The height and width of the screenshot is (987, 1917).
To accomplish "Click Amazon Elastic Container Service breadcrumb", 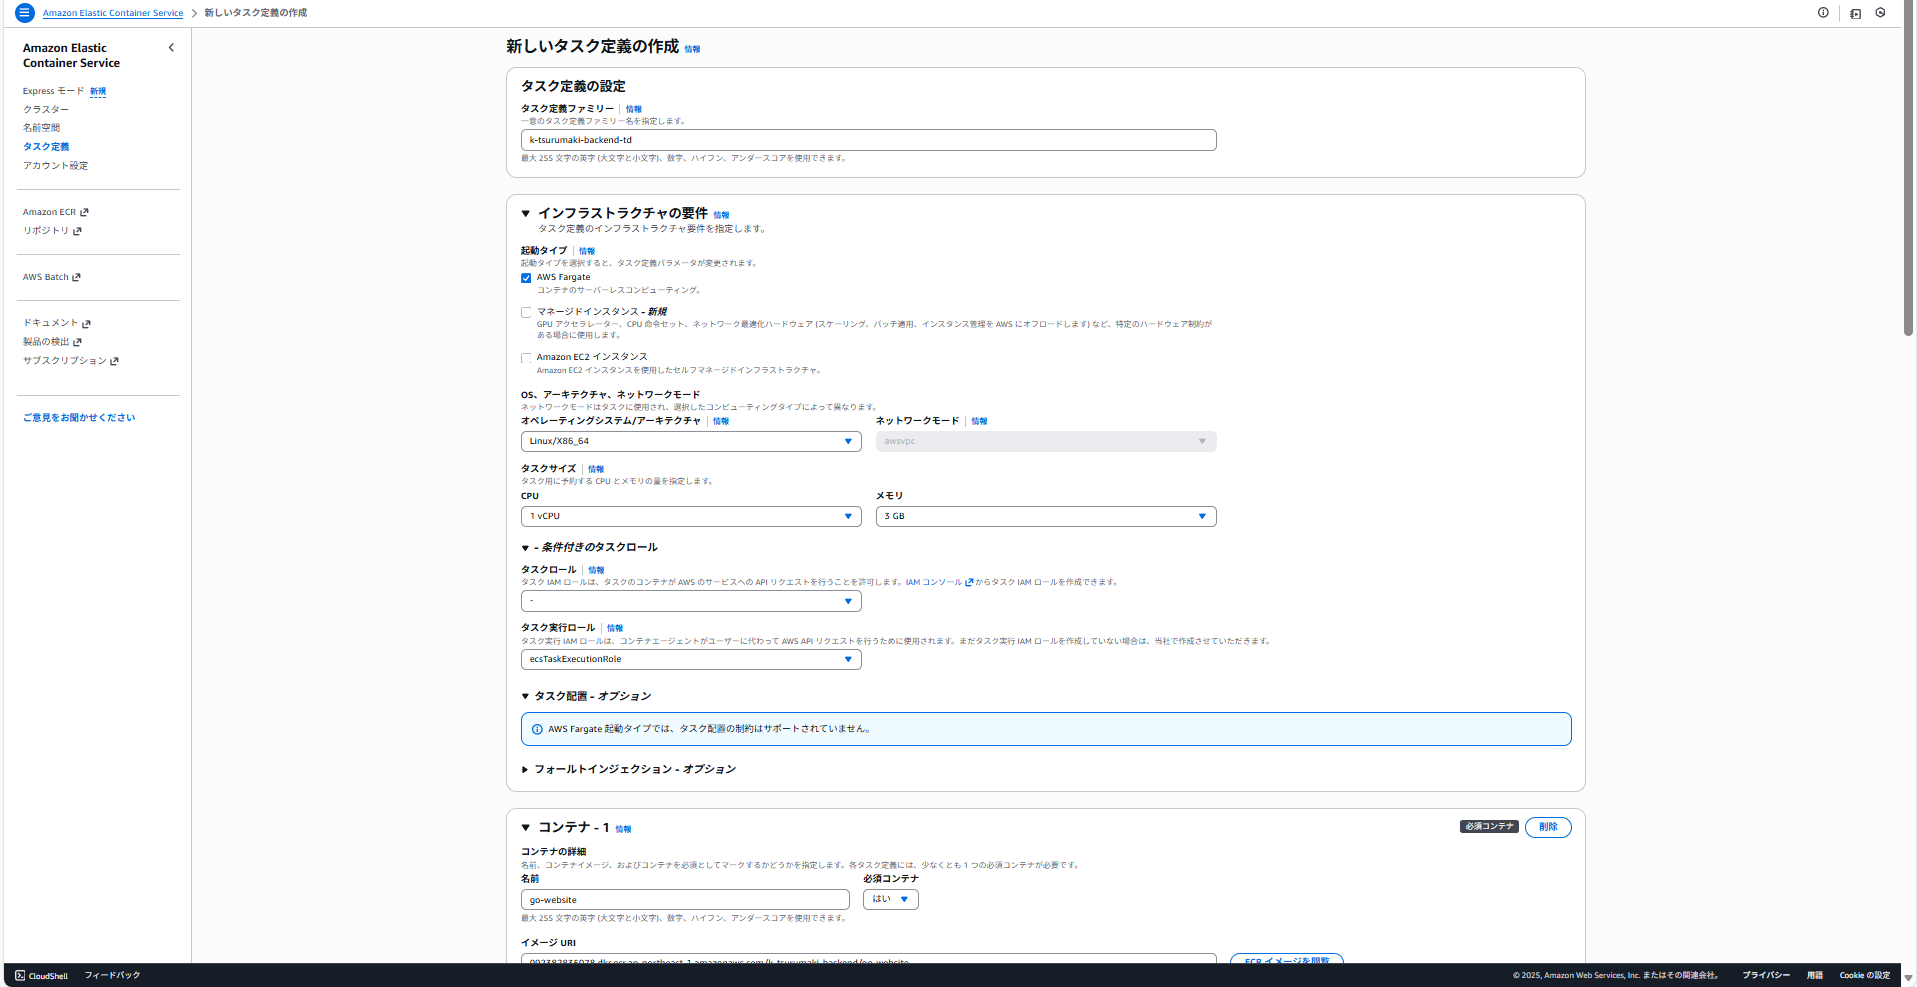I will click(113, 13).
